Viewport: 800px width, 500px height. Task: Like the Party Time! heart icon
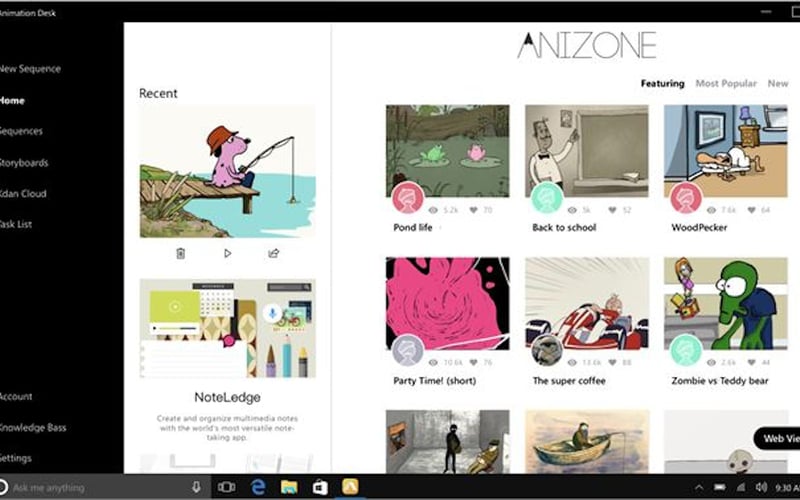pyautogui.click(x=473, y=362)
